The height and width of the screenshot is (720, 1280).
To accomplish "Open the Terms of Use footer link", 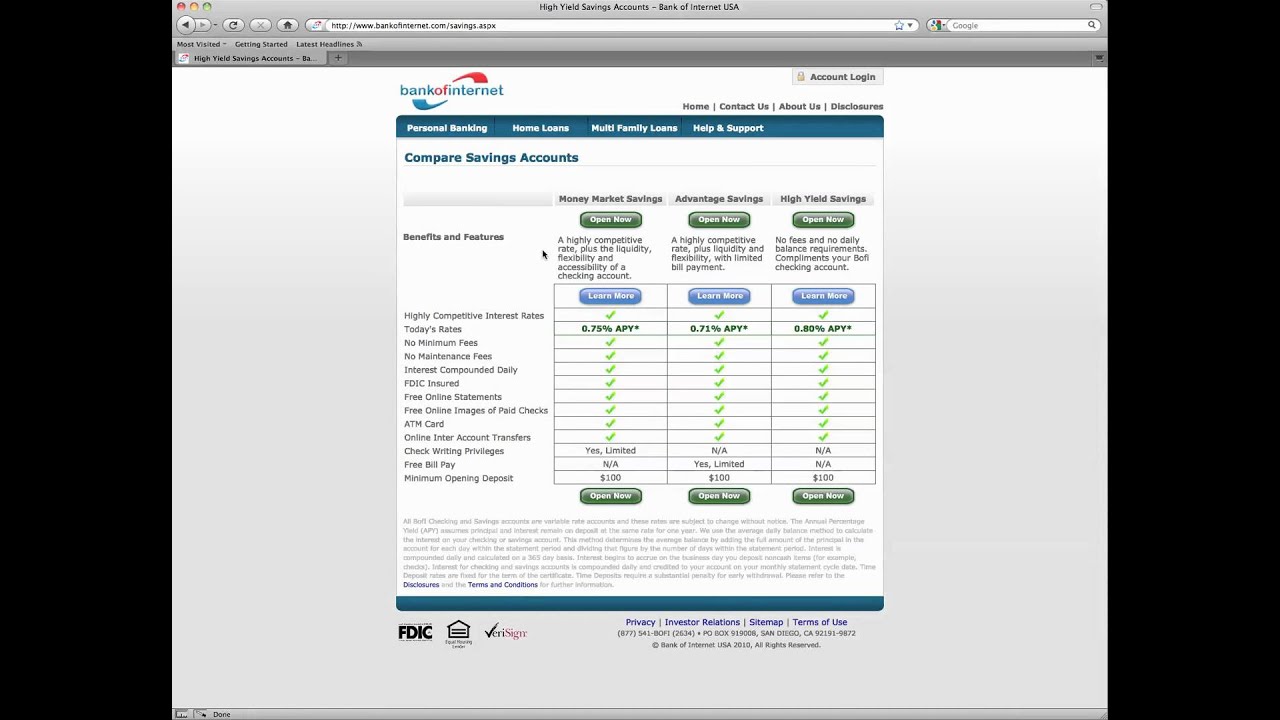I will [x=820, y=622].
